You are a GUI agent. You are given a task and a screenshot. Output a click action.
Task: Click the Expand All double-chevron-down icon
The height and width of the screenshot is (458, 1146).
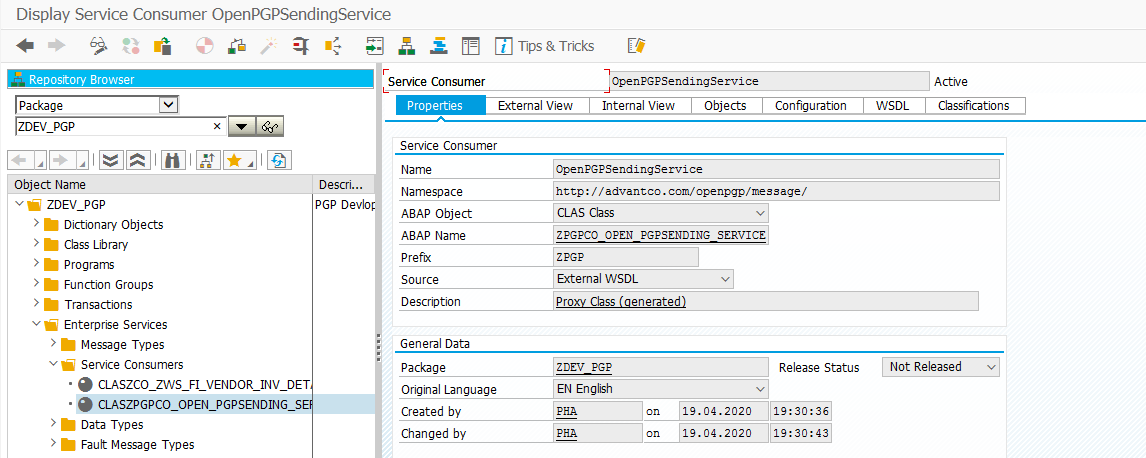click(111, 160)
